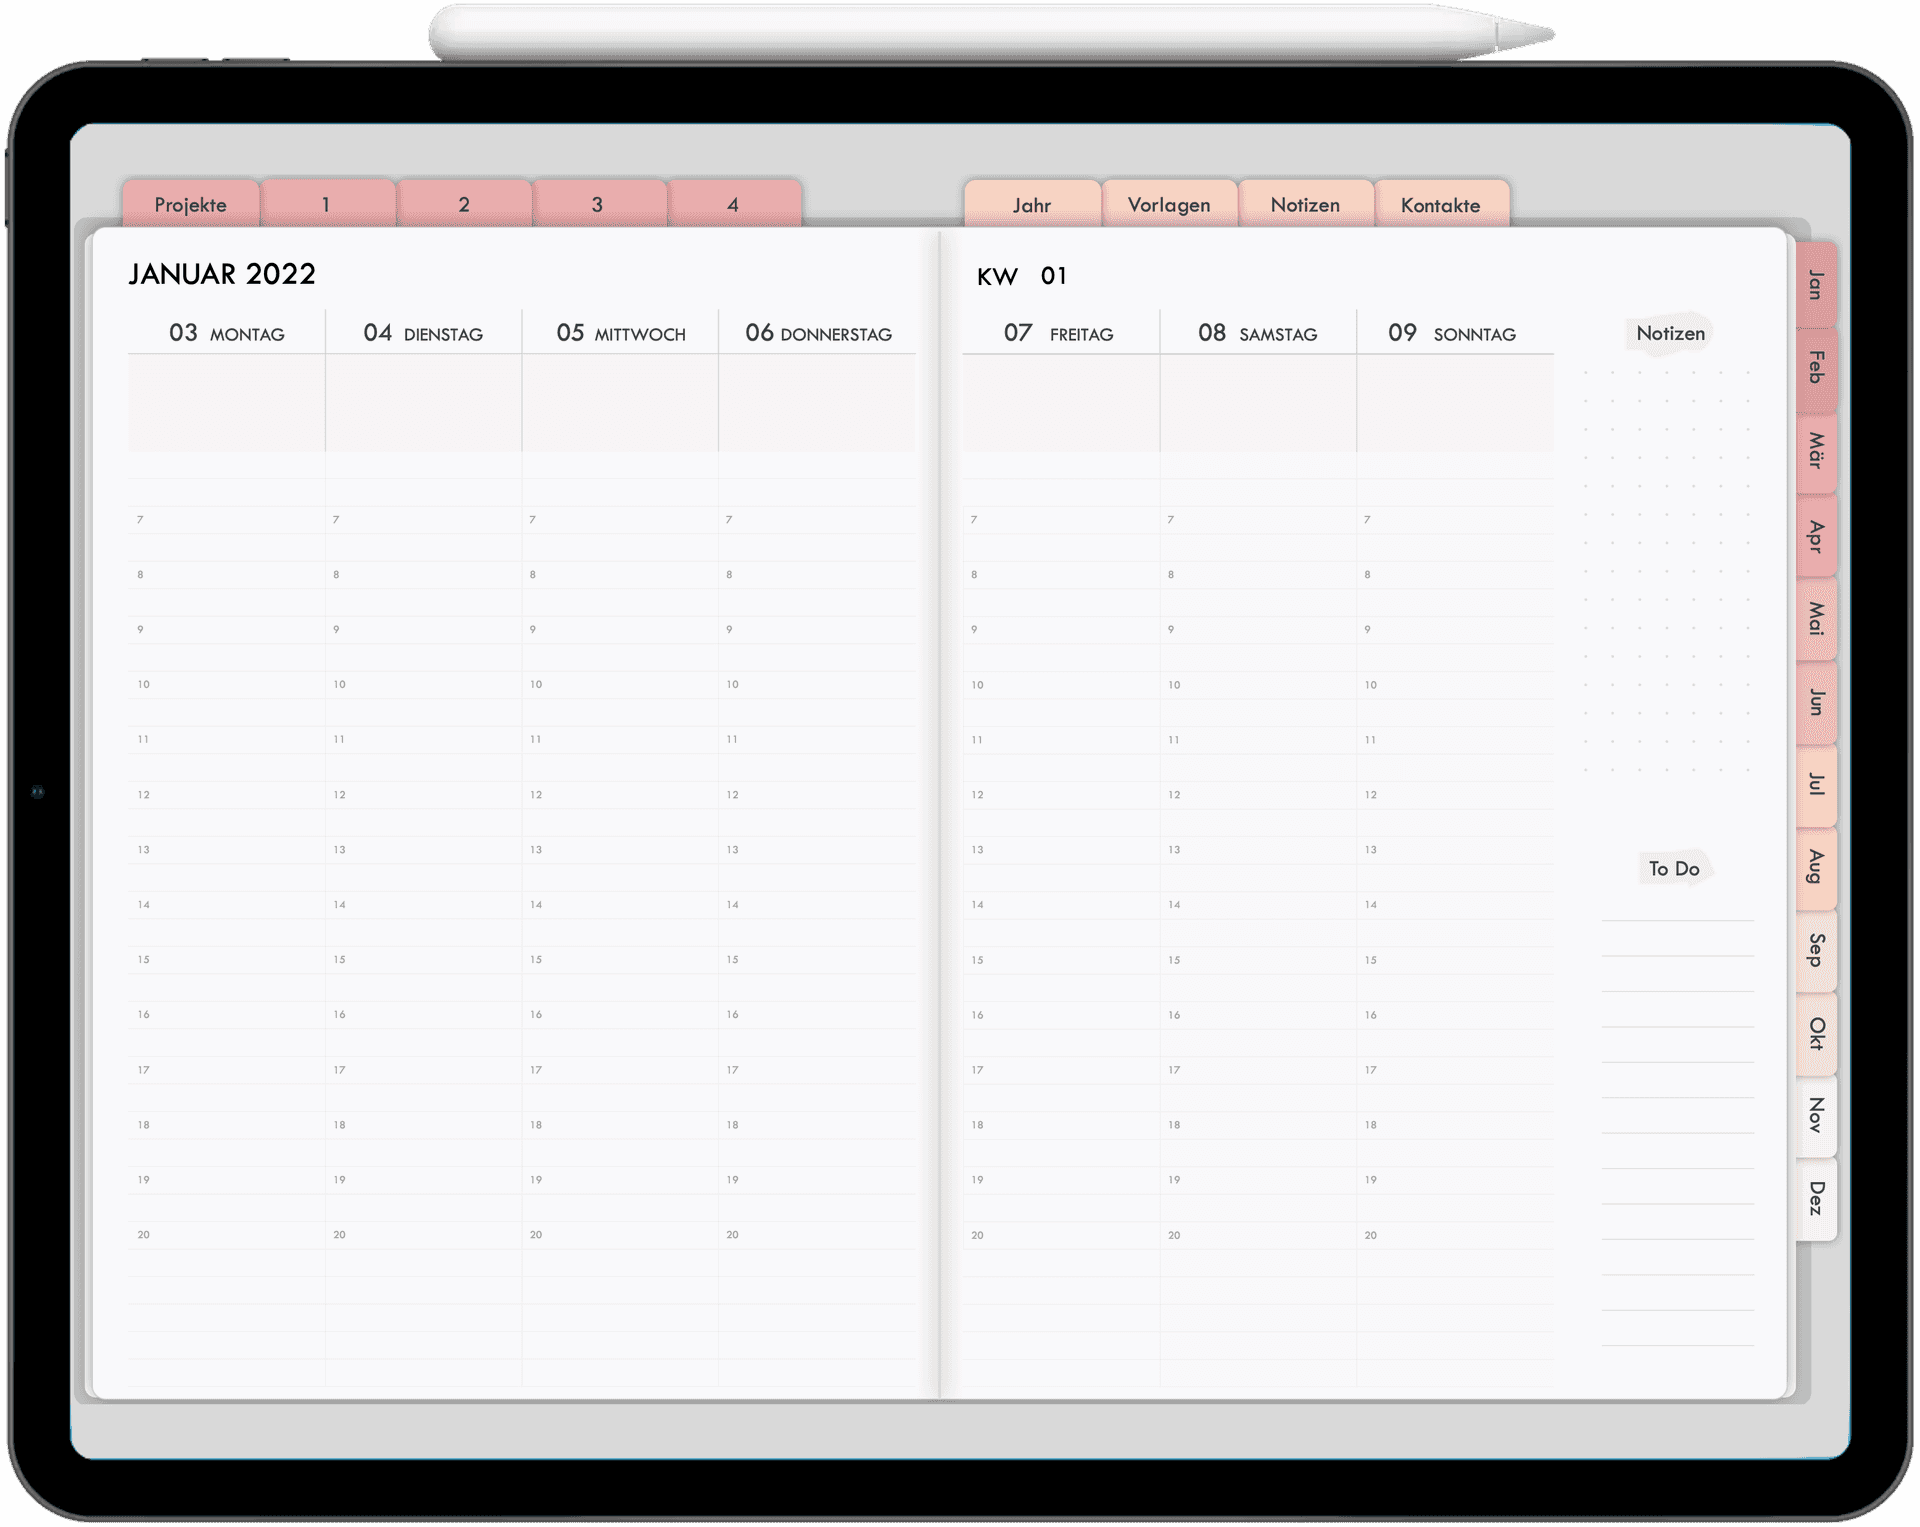Screen dimensions: 1920x1527
Task: Open project tab 4
Action: coord(733,204)
